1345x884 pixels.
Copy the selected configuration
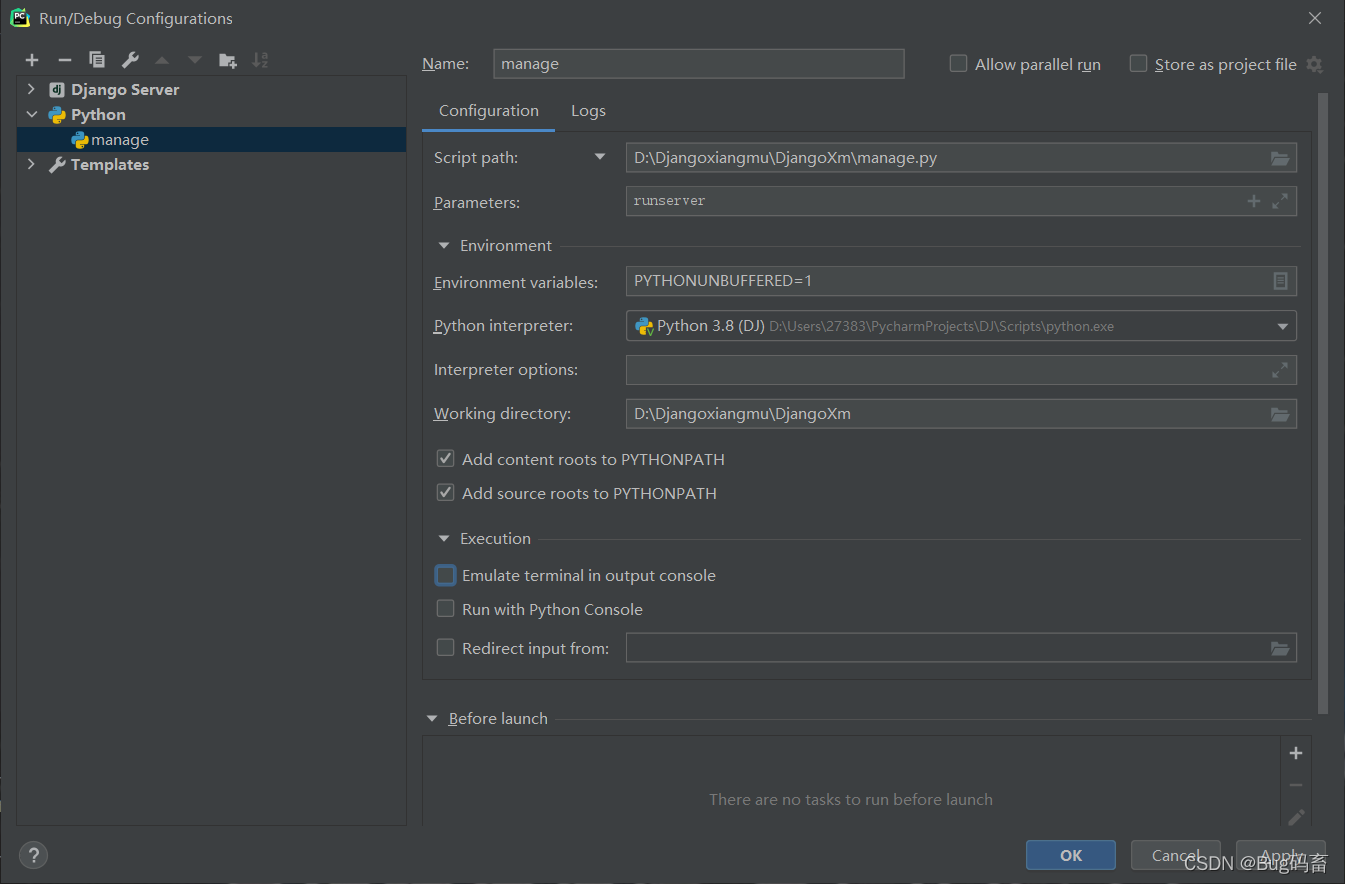pyautogui.click(x=97, y=60)
